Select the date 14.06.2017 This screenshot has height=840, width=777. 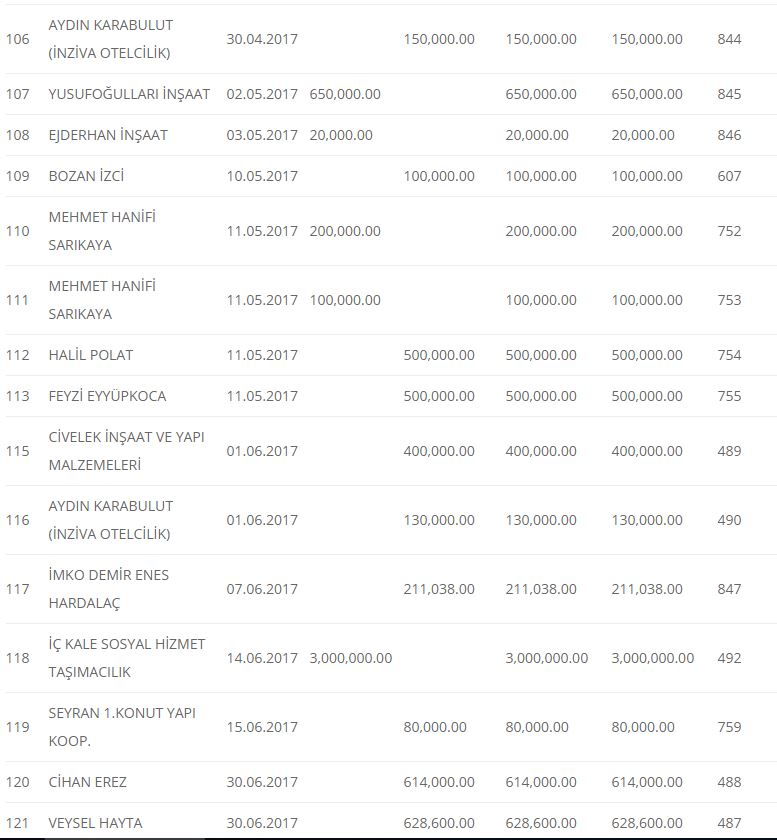tap(262, 658)
